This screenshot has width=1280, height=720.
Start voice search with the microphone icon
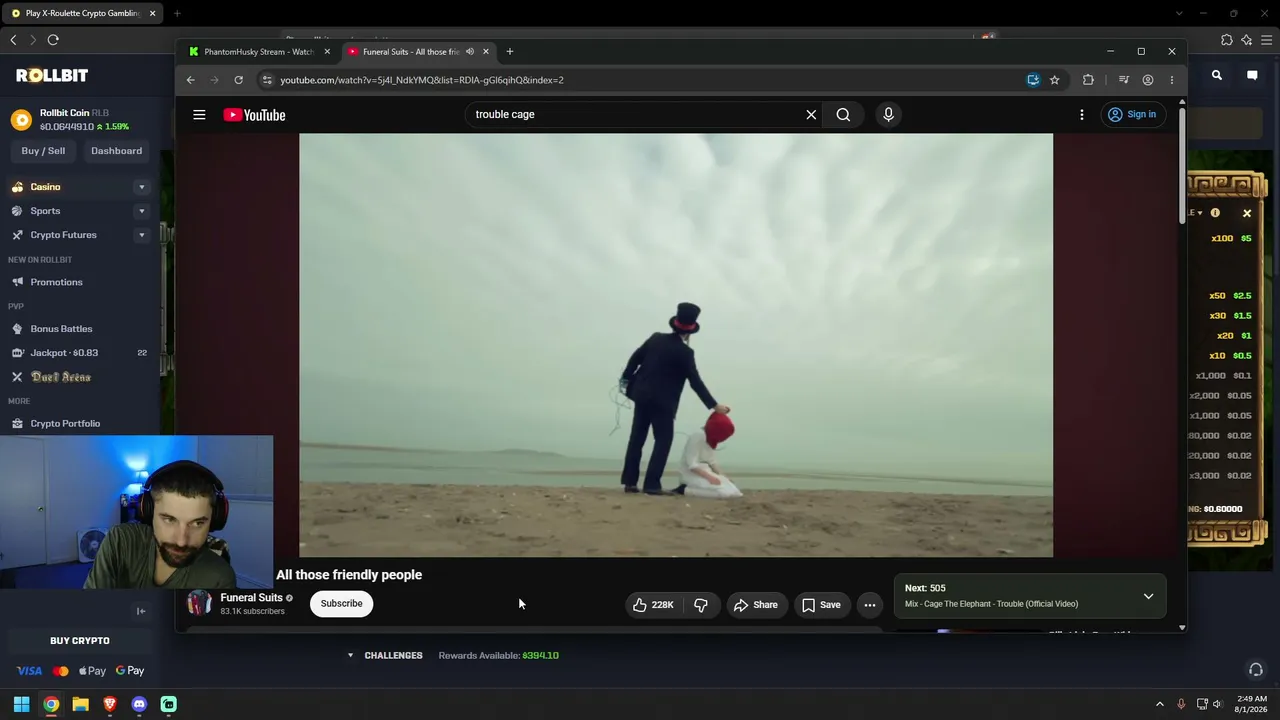click(x=888, y=114)
